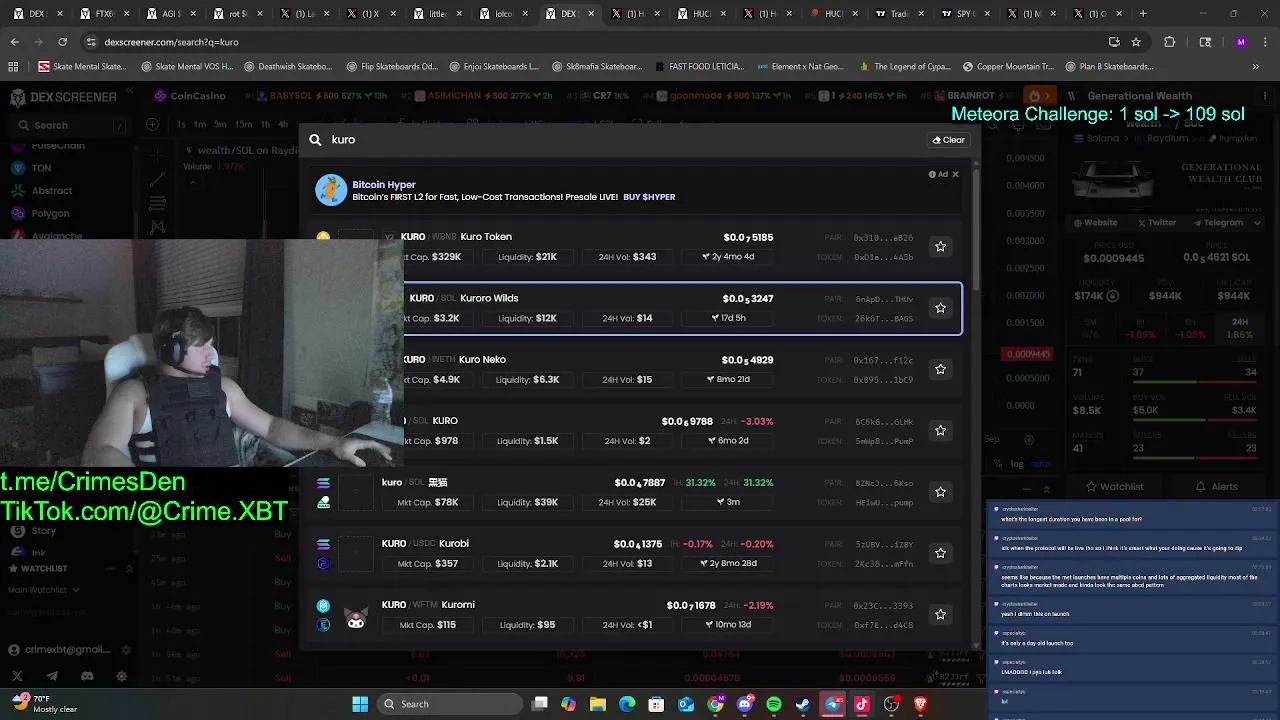The height and width of the screenshot is (720, 1280).
Task: Click the Bitcoin Hyper ad logo
Action: [x=331, y=190]
